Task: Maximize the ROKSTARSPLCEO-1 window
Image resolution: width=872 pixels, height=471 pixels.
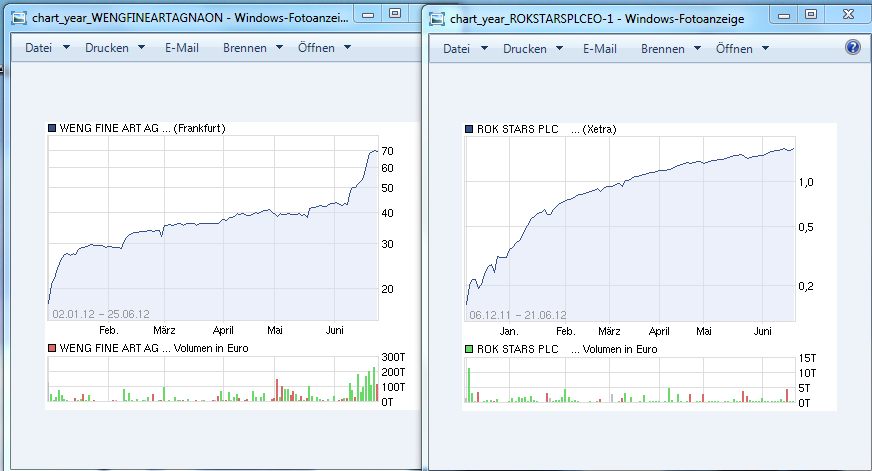Action: click(811, 14)
